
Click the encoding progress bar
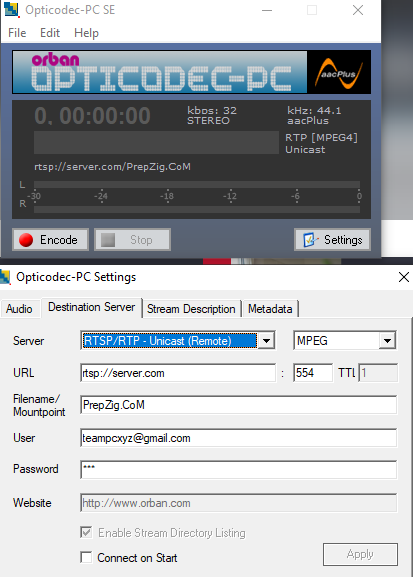(x=156, y=142)
